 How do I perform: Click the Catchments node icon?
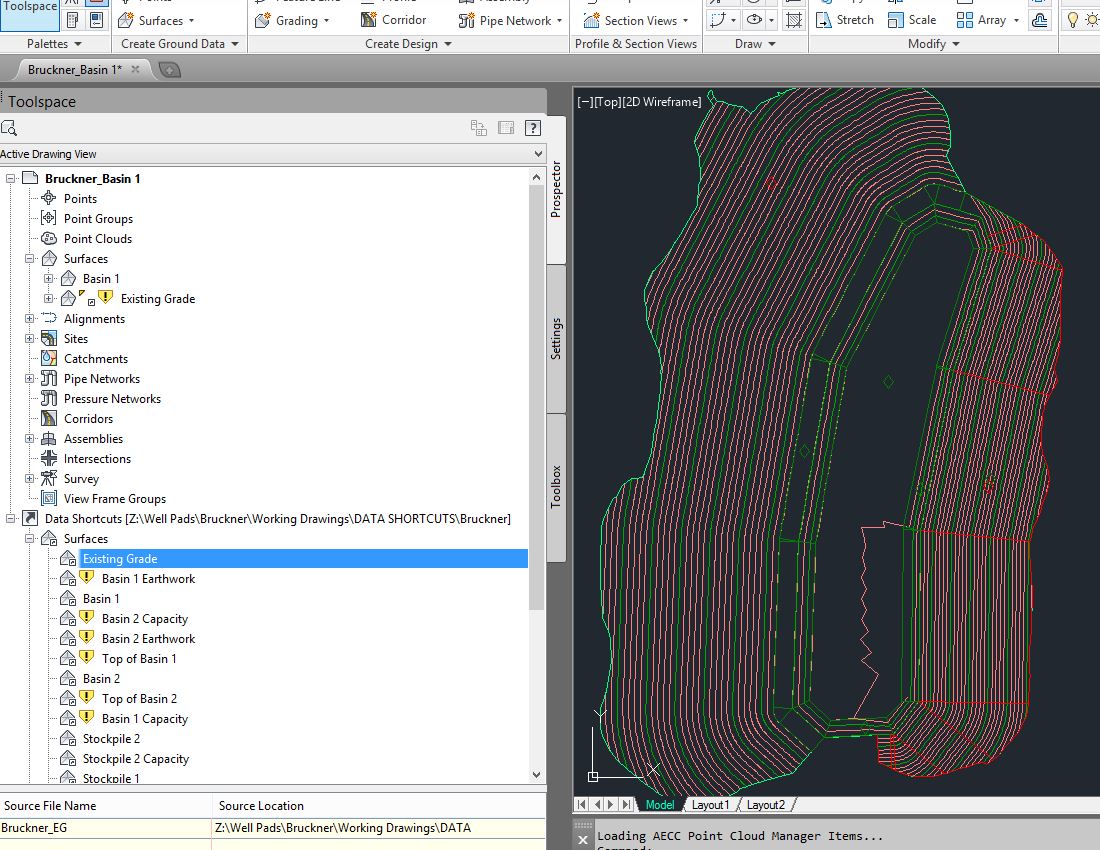tap(48, 358)
